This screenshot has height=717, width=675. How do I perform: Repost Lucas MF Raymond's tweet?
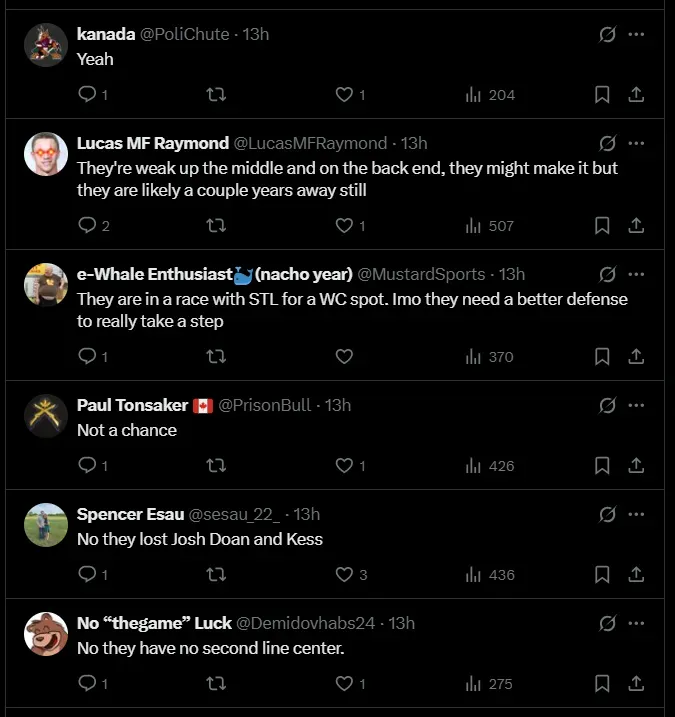[x=215, y=226]
